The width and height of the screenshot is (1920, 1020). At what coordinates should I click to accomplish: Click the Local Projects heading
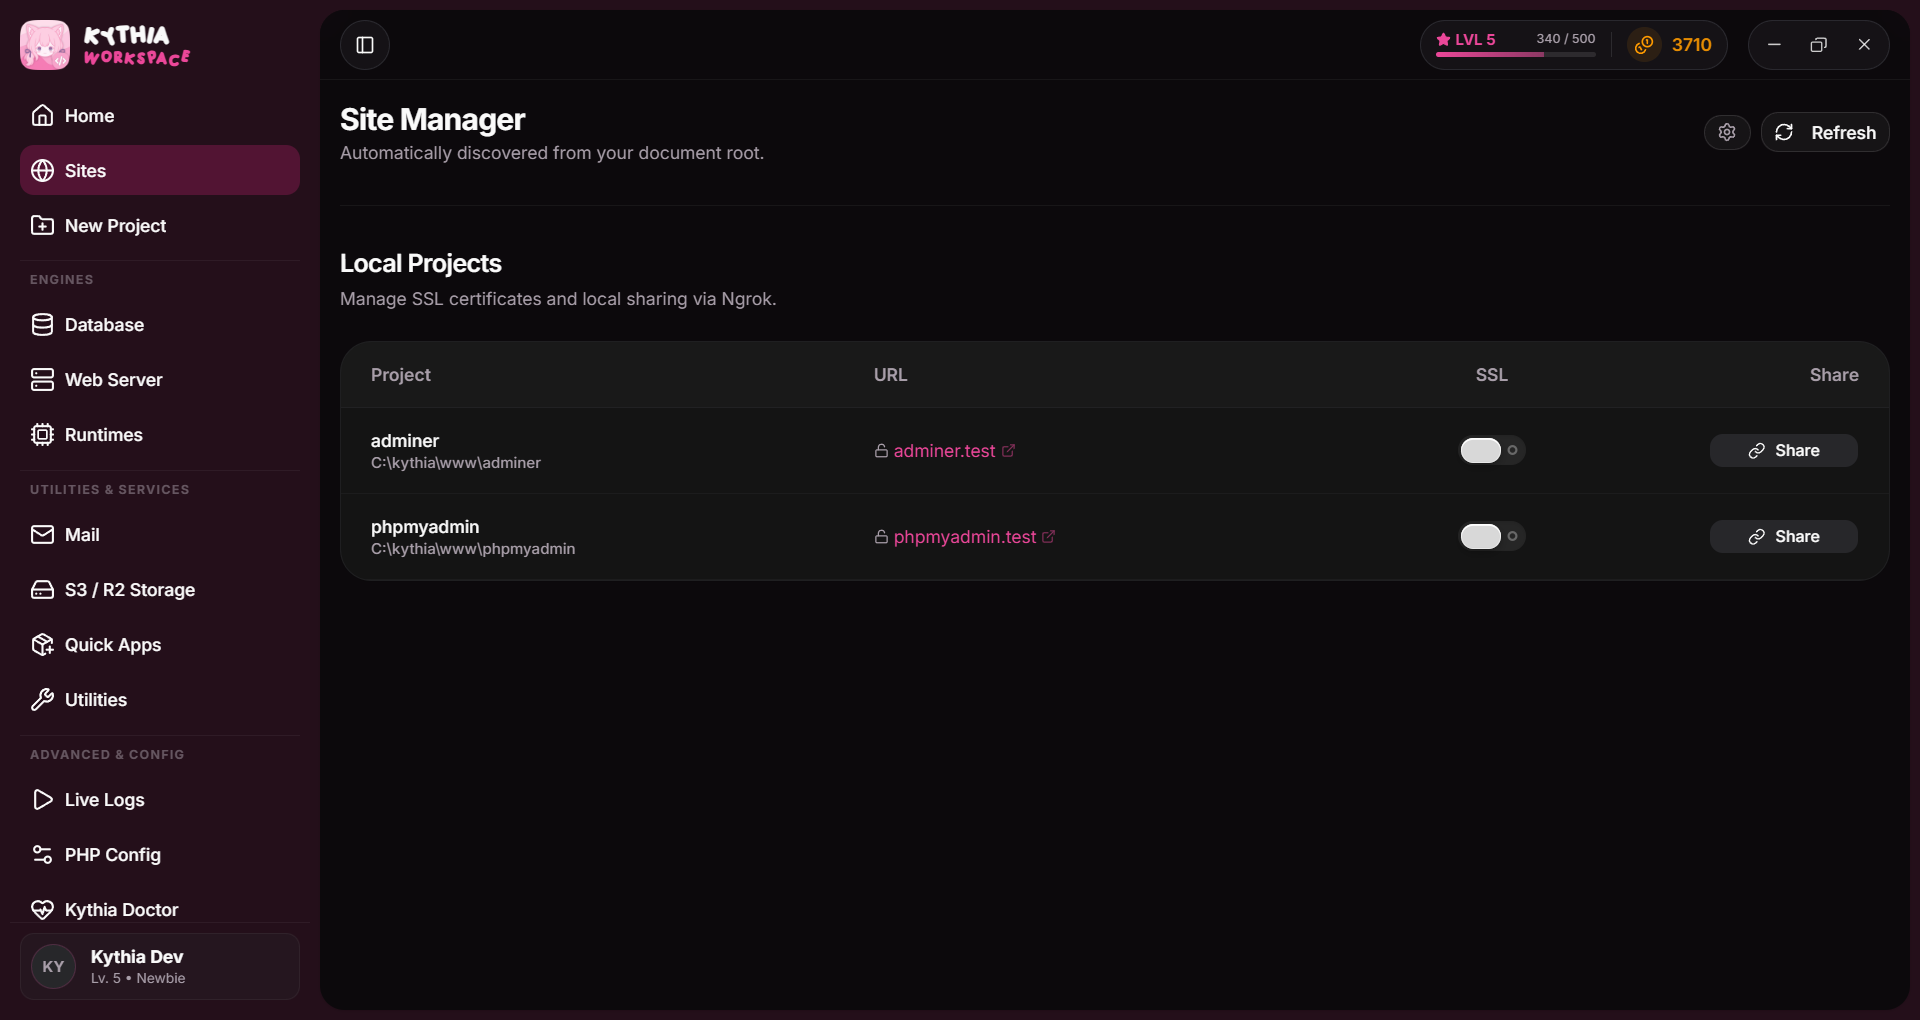[421, 264]
